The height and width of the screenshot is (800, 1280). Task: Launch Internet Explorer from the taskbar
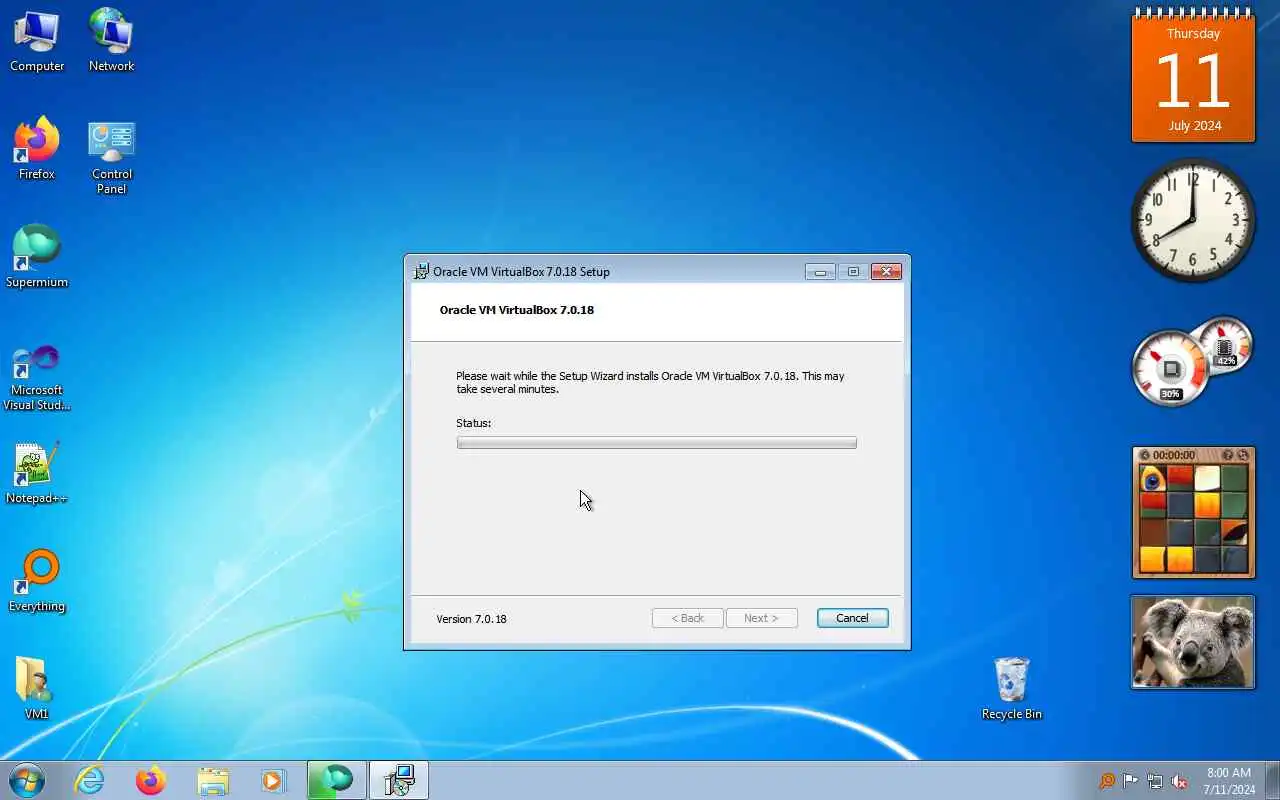click(90, 780)
